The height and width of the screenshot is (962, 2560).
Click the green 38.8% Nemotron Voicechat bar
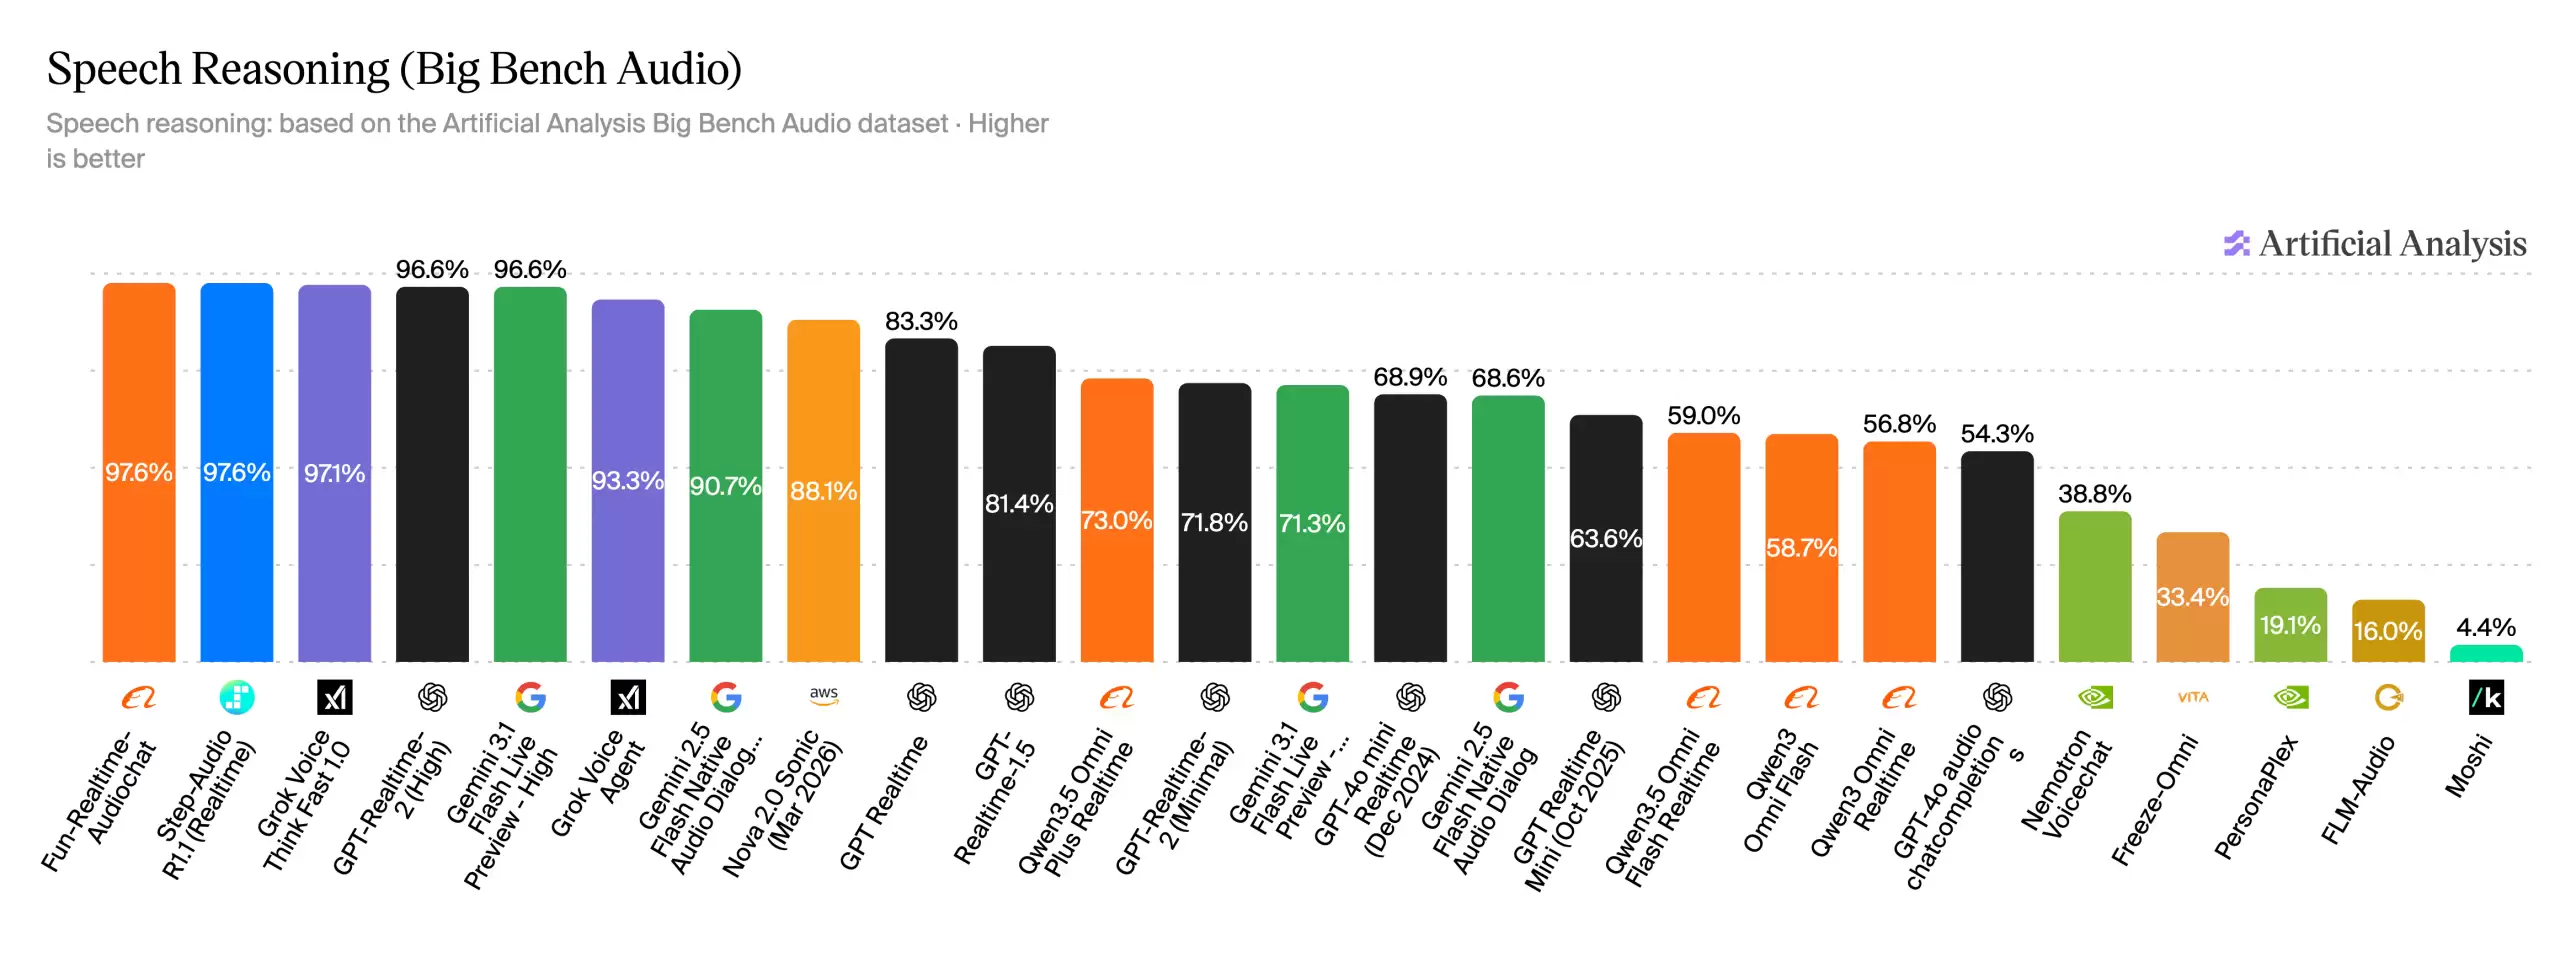[x=2094, y=587]
